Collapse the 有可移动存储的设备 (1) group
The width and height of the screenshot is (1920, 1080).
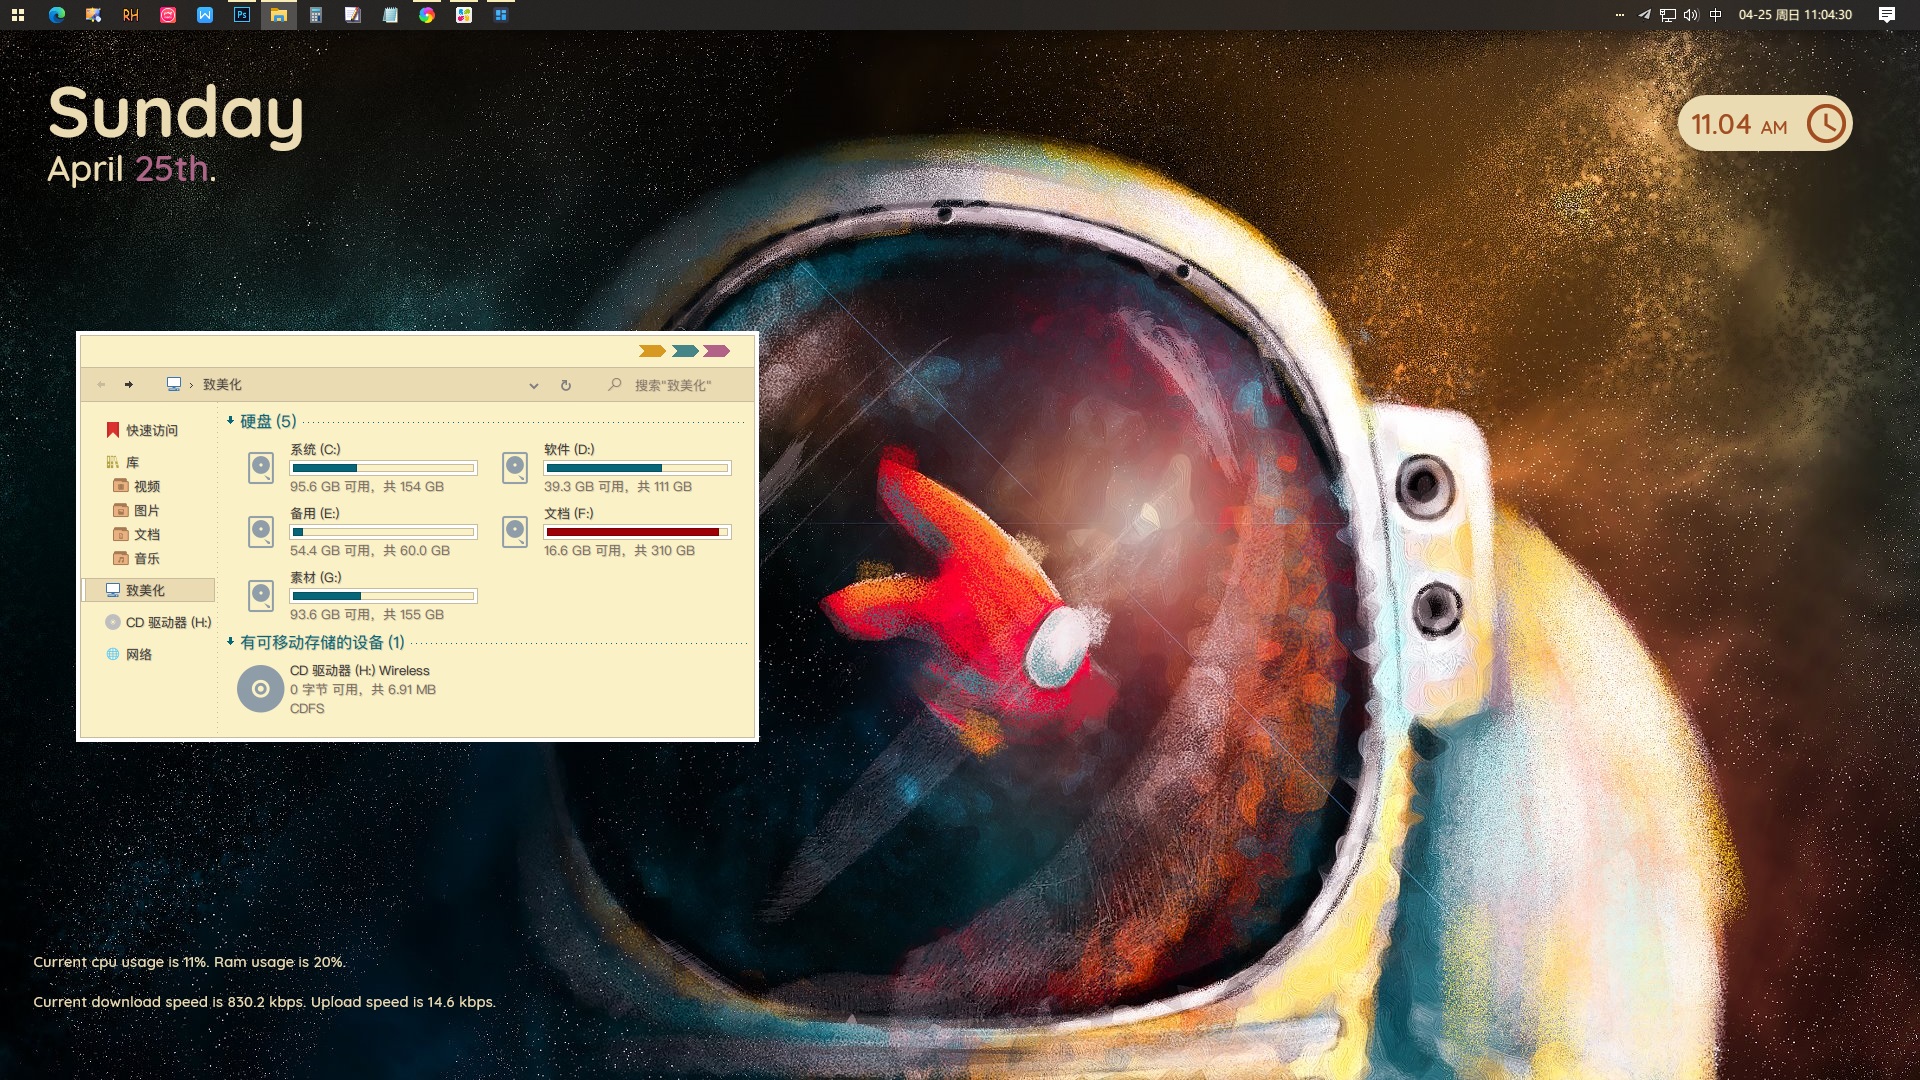point(231,642)
